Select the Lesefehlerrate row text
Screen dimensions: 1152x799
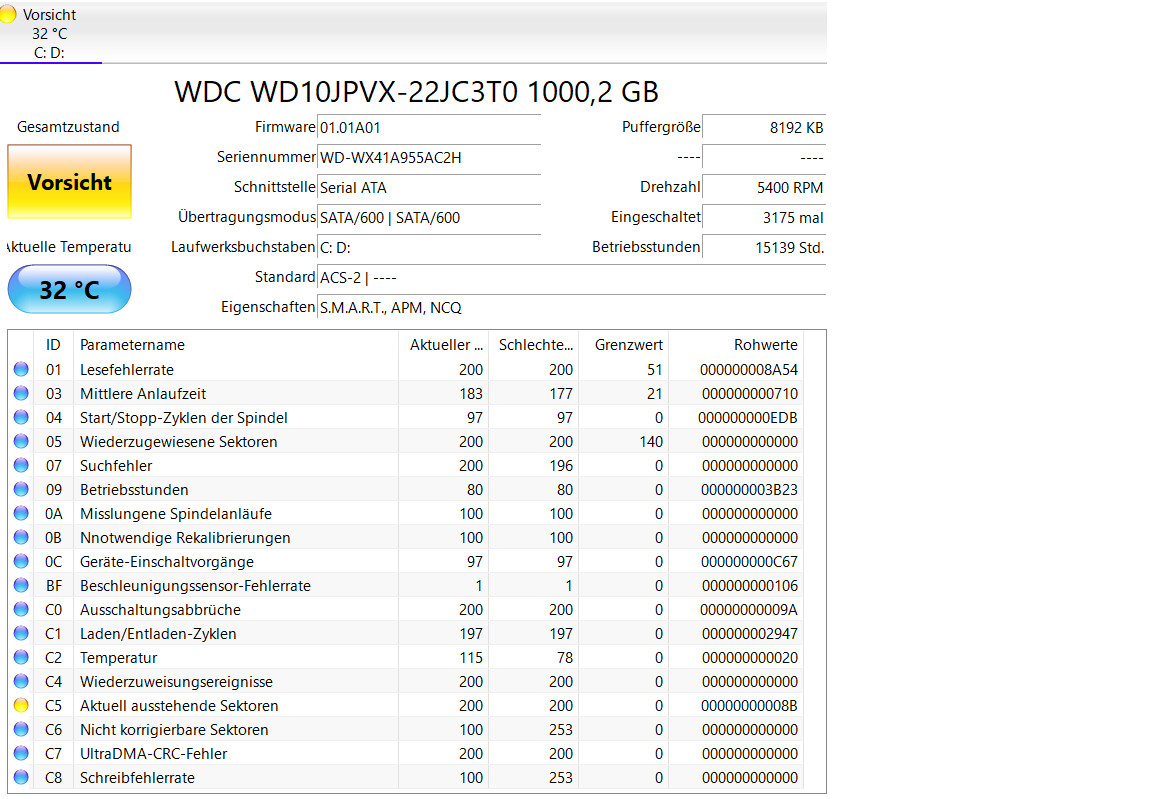(127, 370)
